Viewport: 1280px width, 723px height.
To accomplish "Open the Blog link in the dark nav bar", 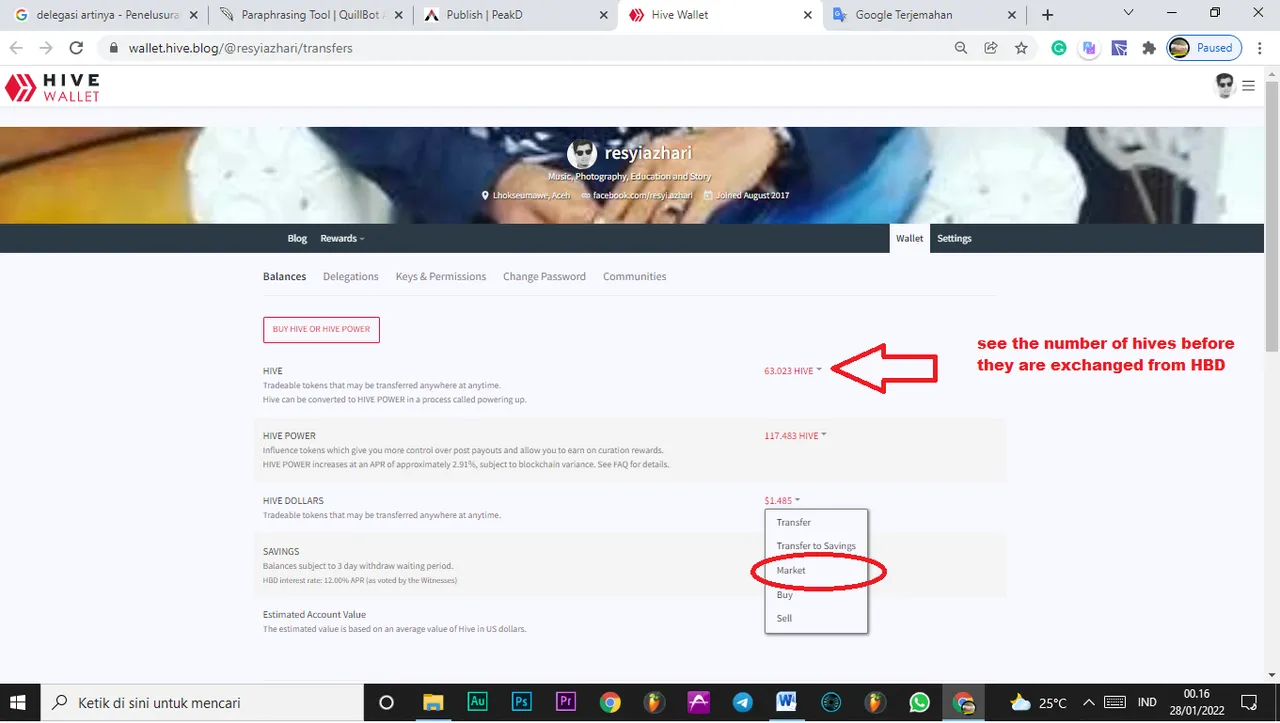I will (297, 238).
